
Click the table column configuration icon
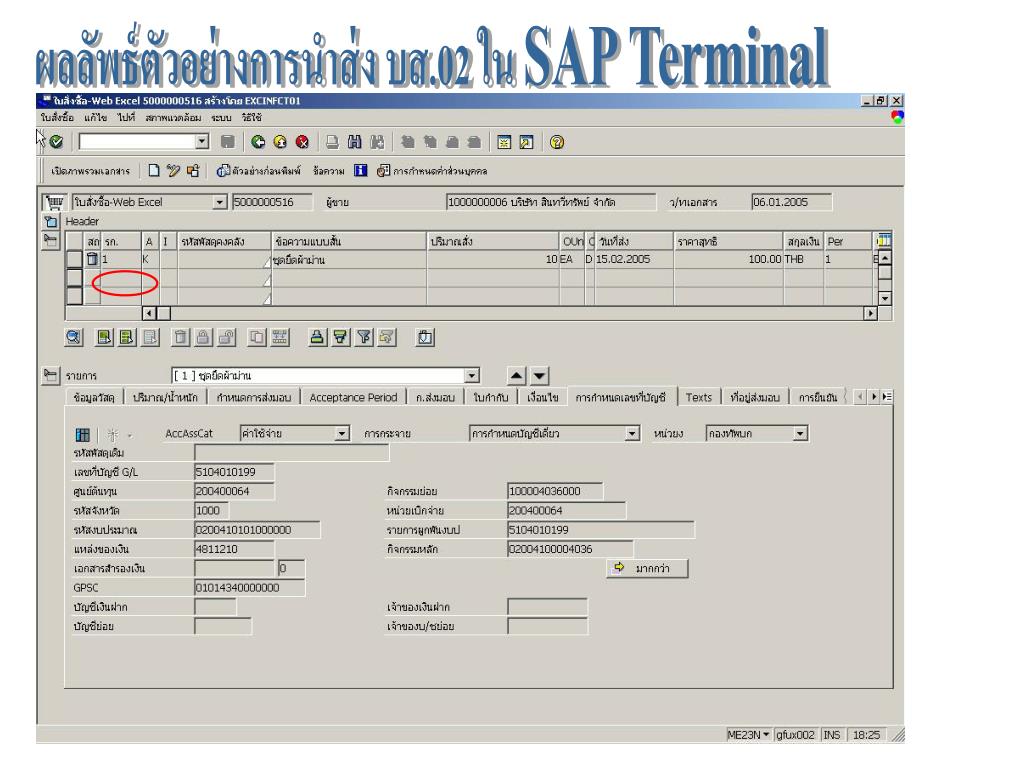click(884, 241)
